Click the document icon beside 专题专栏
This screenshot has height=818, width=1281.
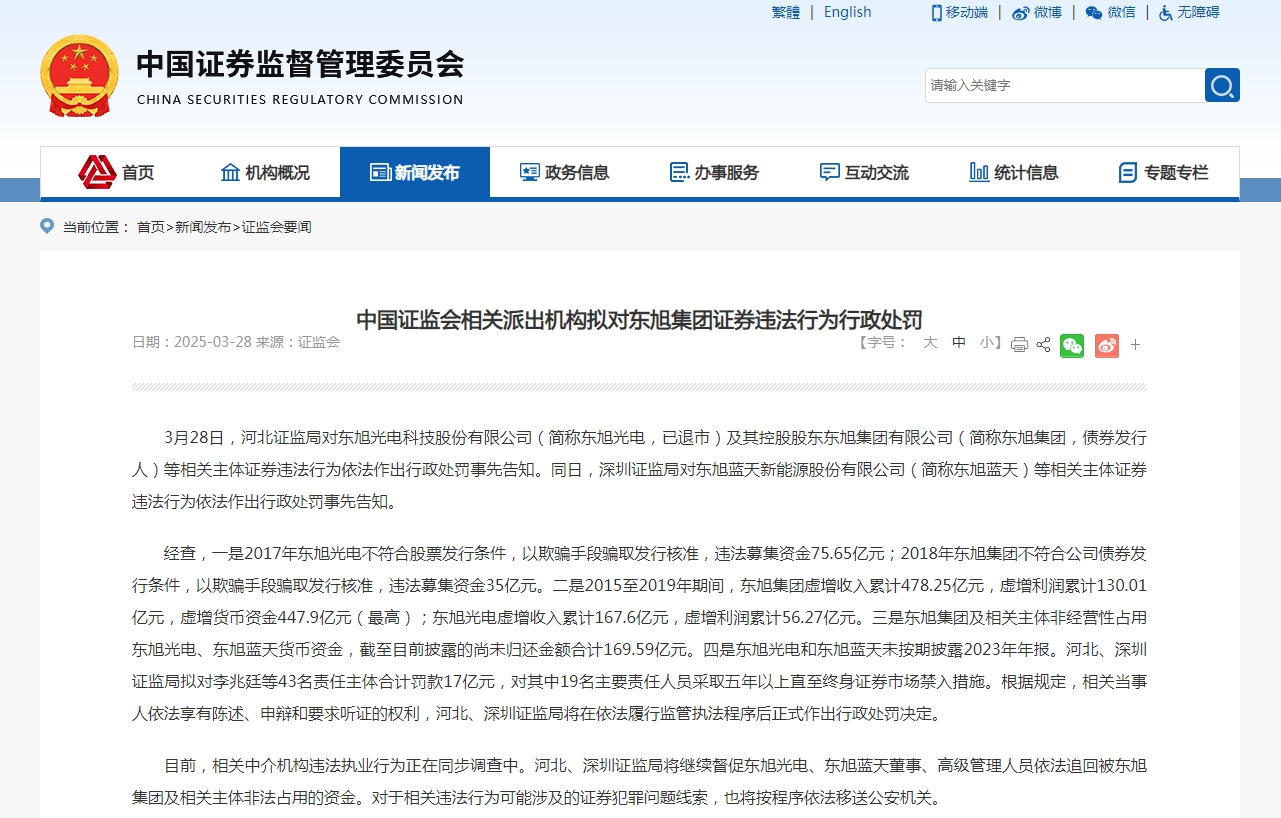(1128, 172)
